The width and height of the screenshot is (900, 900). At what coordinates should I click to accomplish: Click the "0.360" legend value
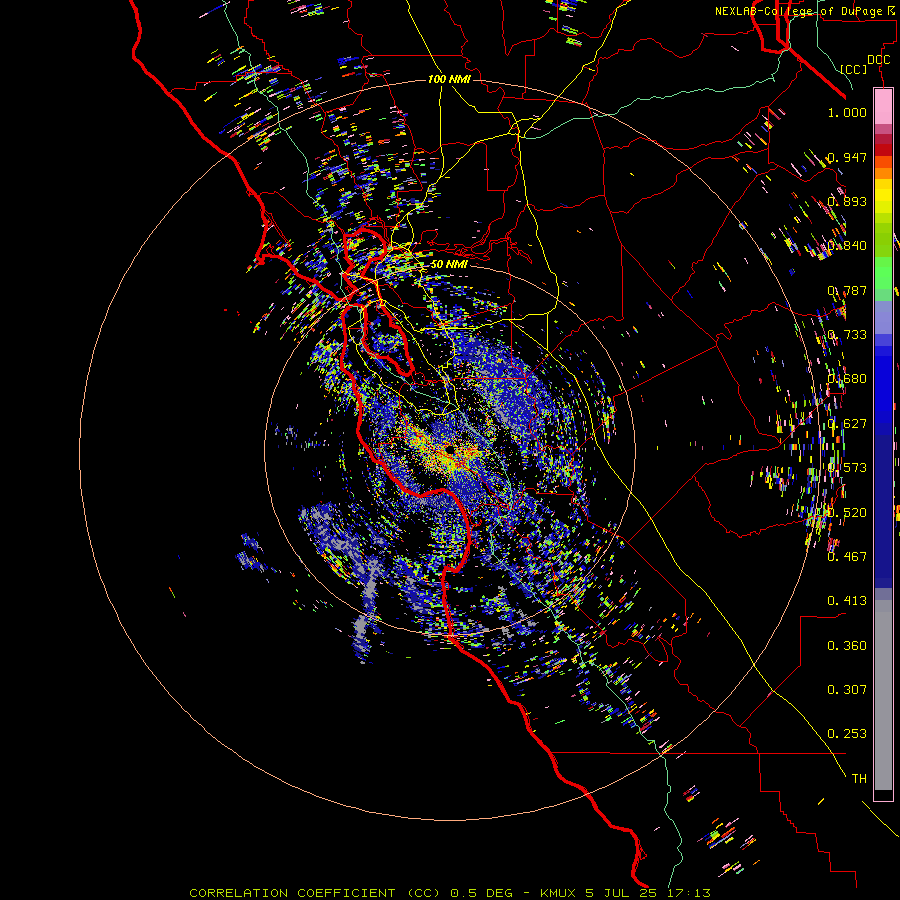pos(847,646)
